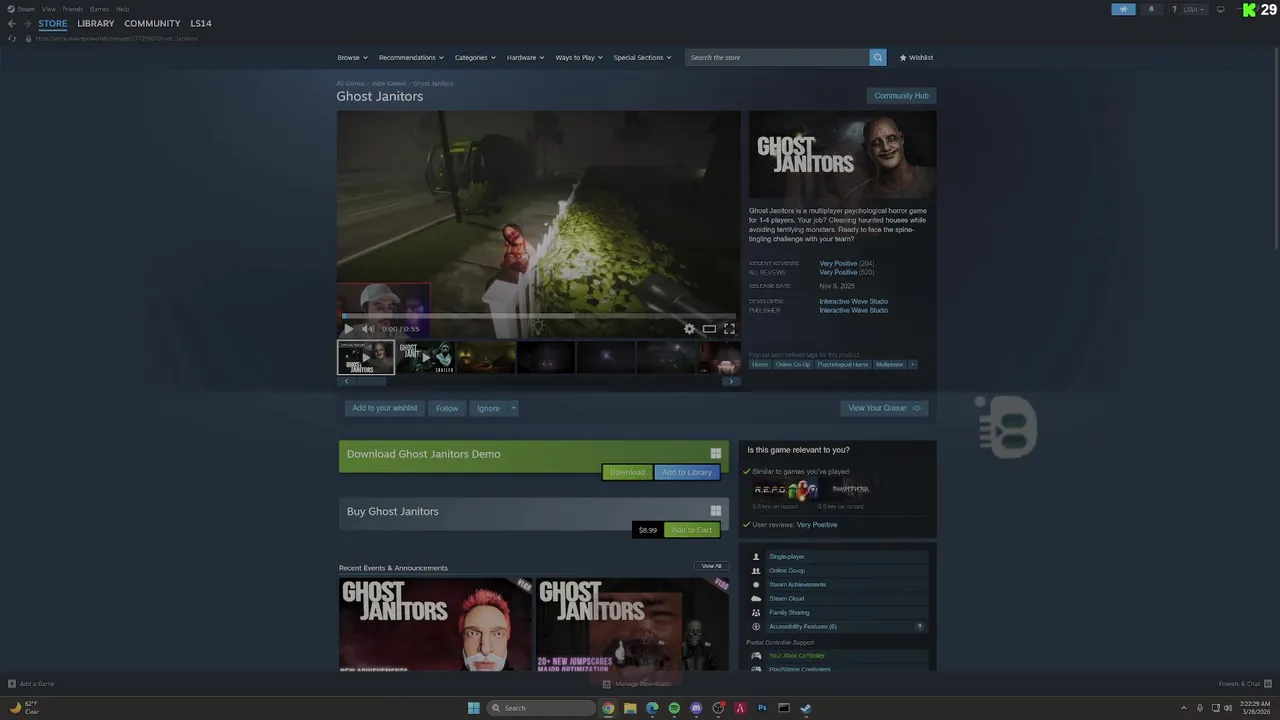Click View Your Queue button
1280x720 pixels.
[884, 408]
